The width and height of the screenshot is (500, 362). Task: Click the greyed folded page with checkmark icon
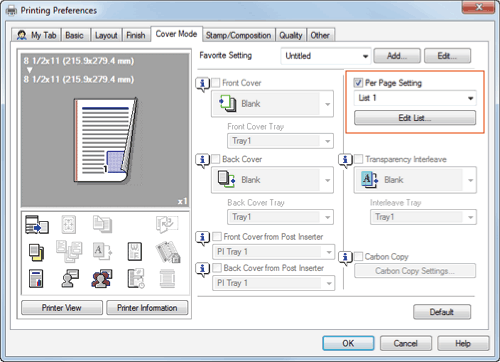167,224
